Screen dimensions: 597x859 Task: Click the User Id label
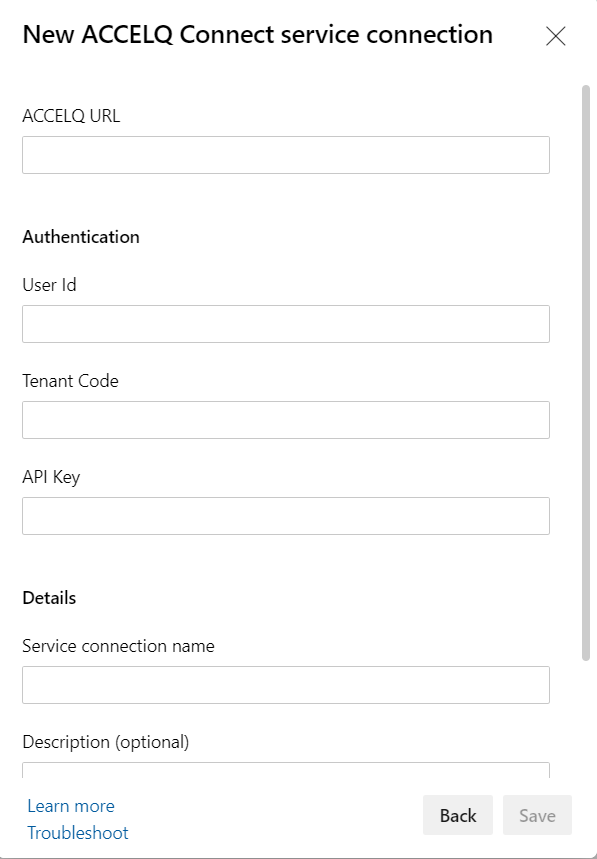49,285
